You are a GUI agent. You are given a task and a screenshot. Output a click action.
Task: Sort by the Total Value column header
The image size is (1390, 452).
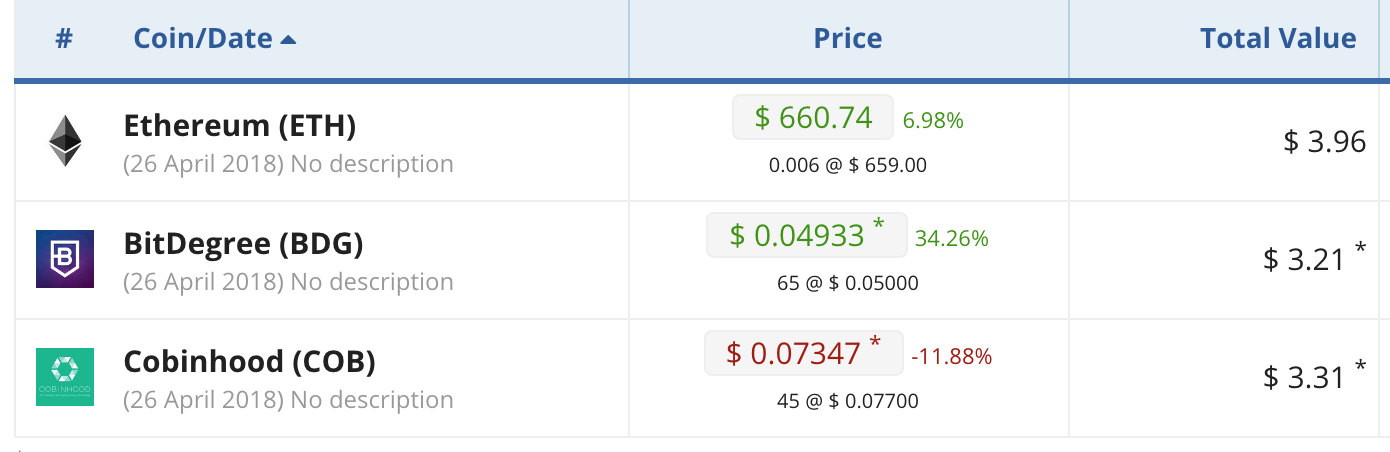click(x=1278, y=39)
